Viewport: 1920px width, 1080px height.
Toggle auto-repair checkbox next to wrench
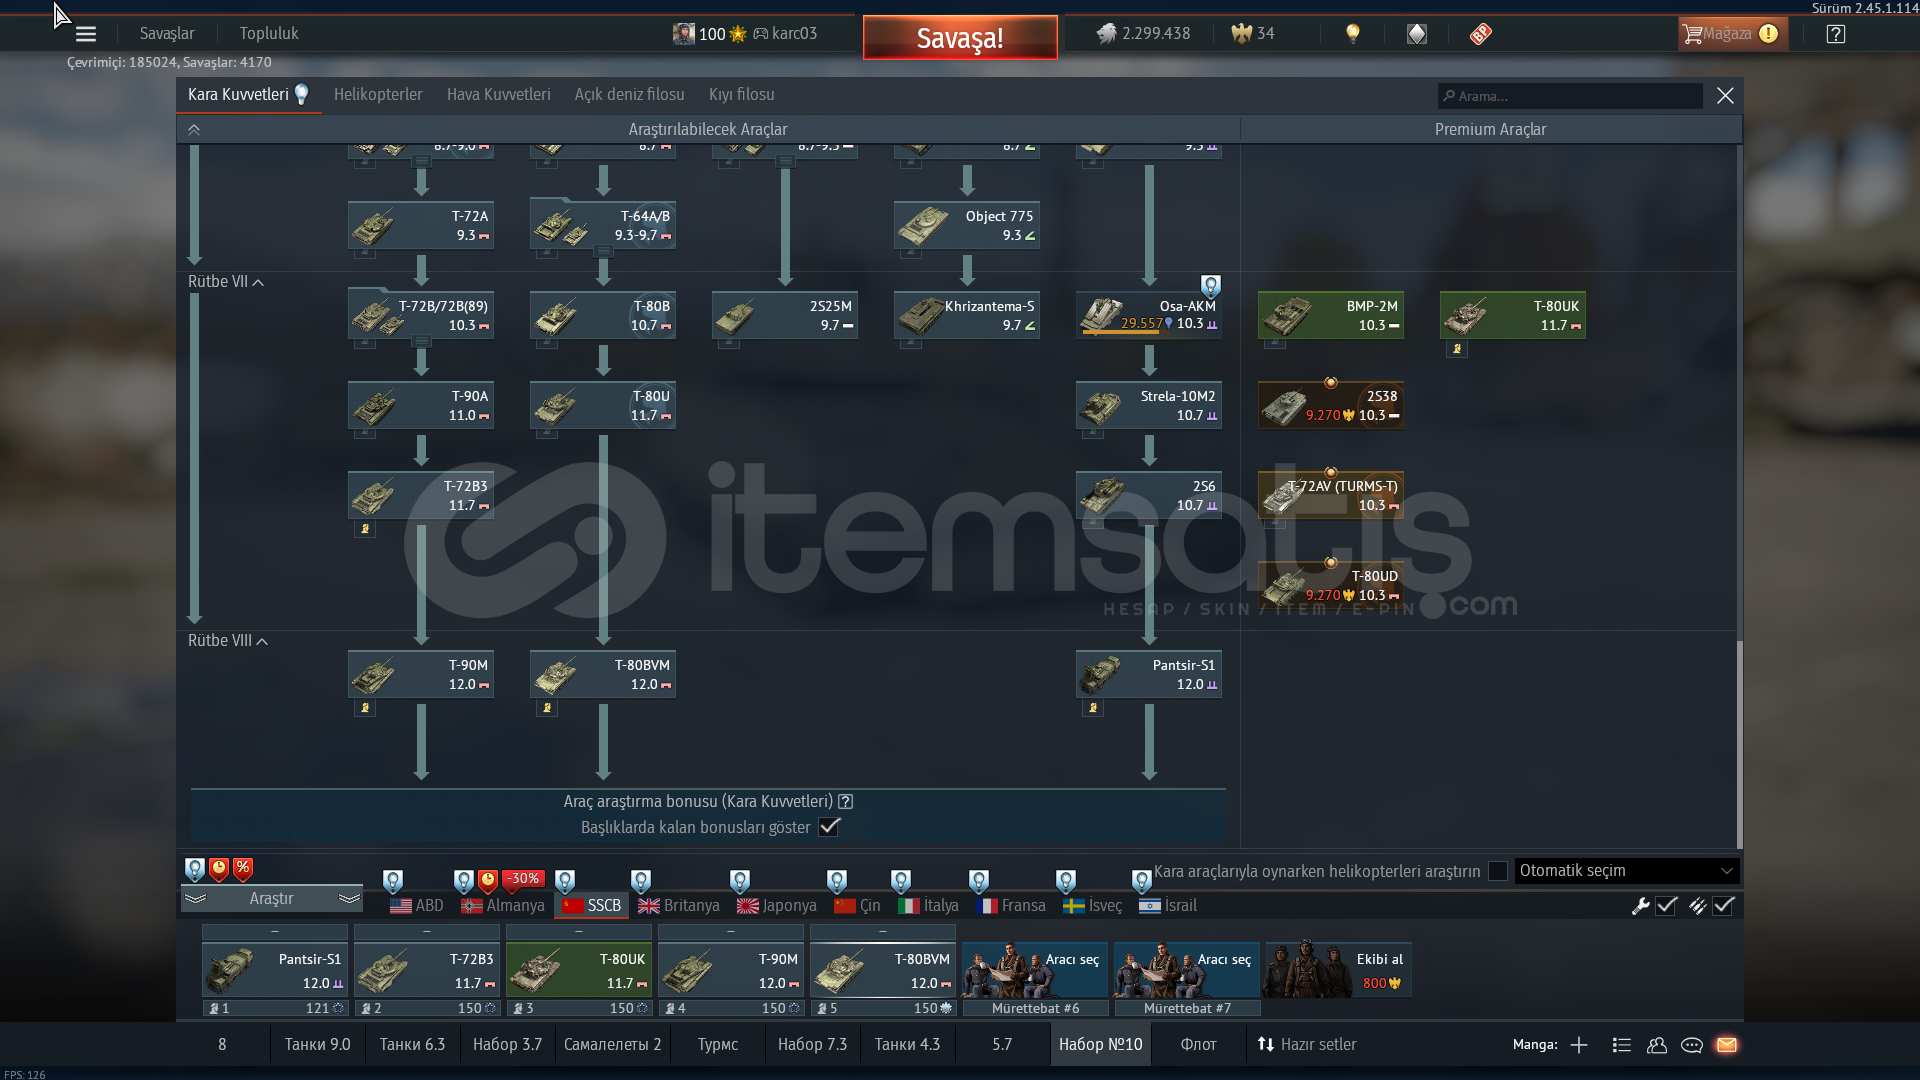click(1666, 906)
